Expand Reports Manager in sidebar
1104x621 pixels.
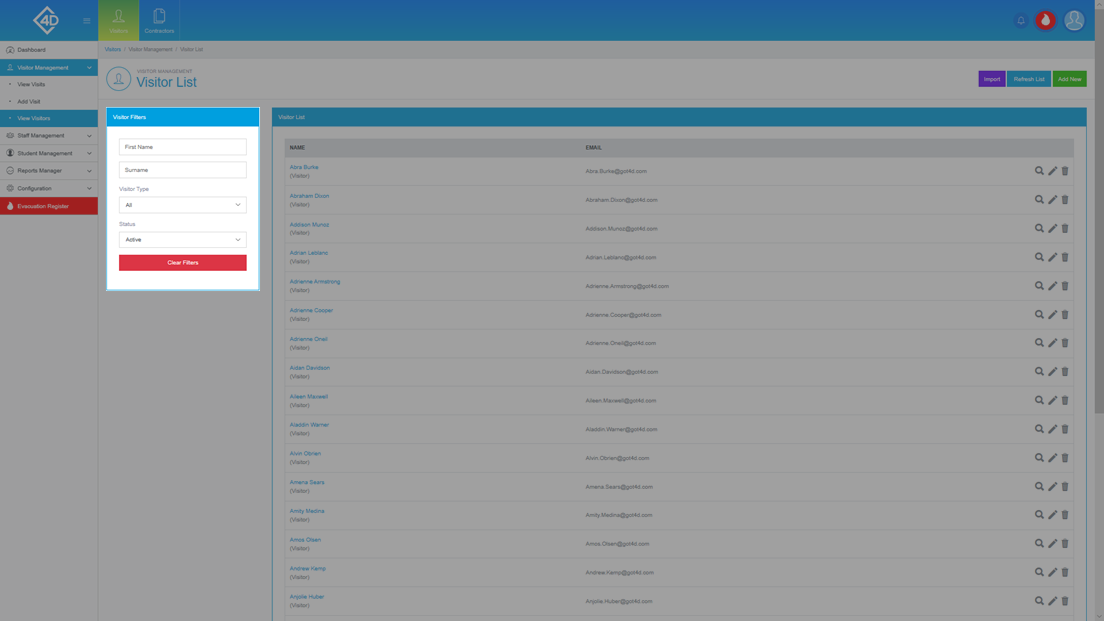(x=49, y=170)
